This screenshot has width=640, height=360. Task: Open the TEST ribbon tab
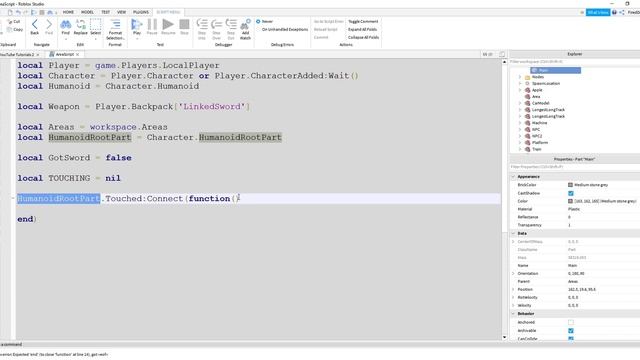106,12
